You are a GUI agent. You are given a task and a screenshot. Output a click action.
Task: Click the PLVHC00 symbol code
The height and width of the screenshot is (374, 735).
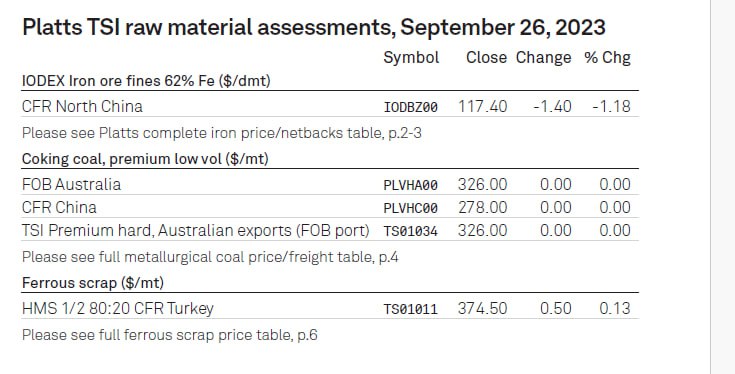click(x=411, y=208)
